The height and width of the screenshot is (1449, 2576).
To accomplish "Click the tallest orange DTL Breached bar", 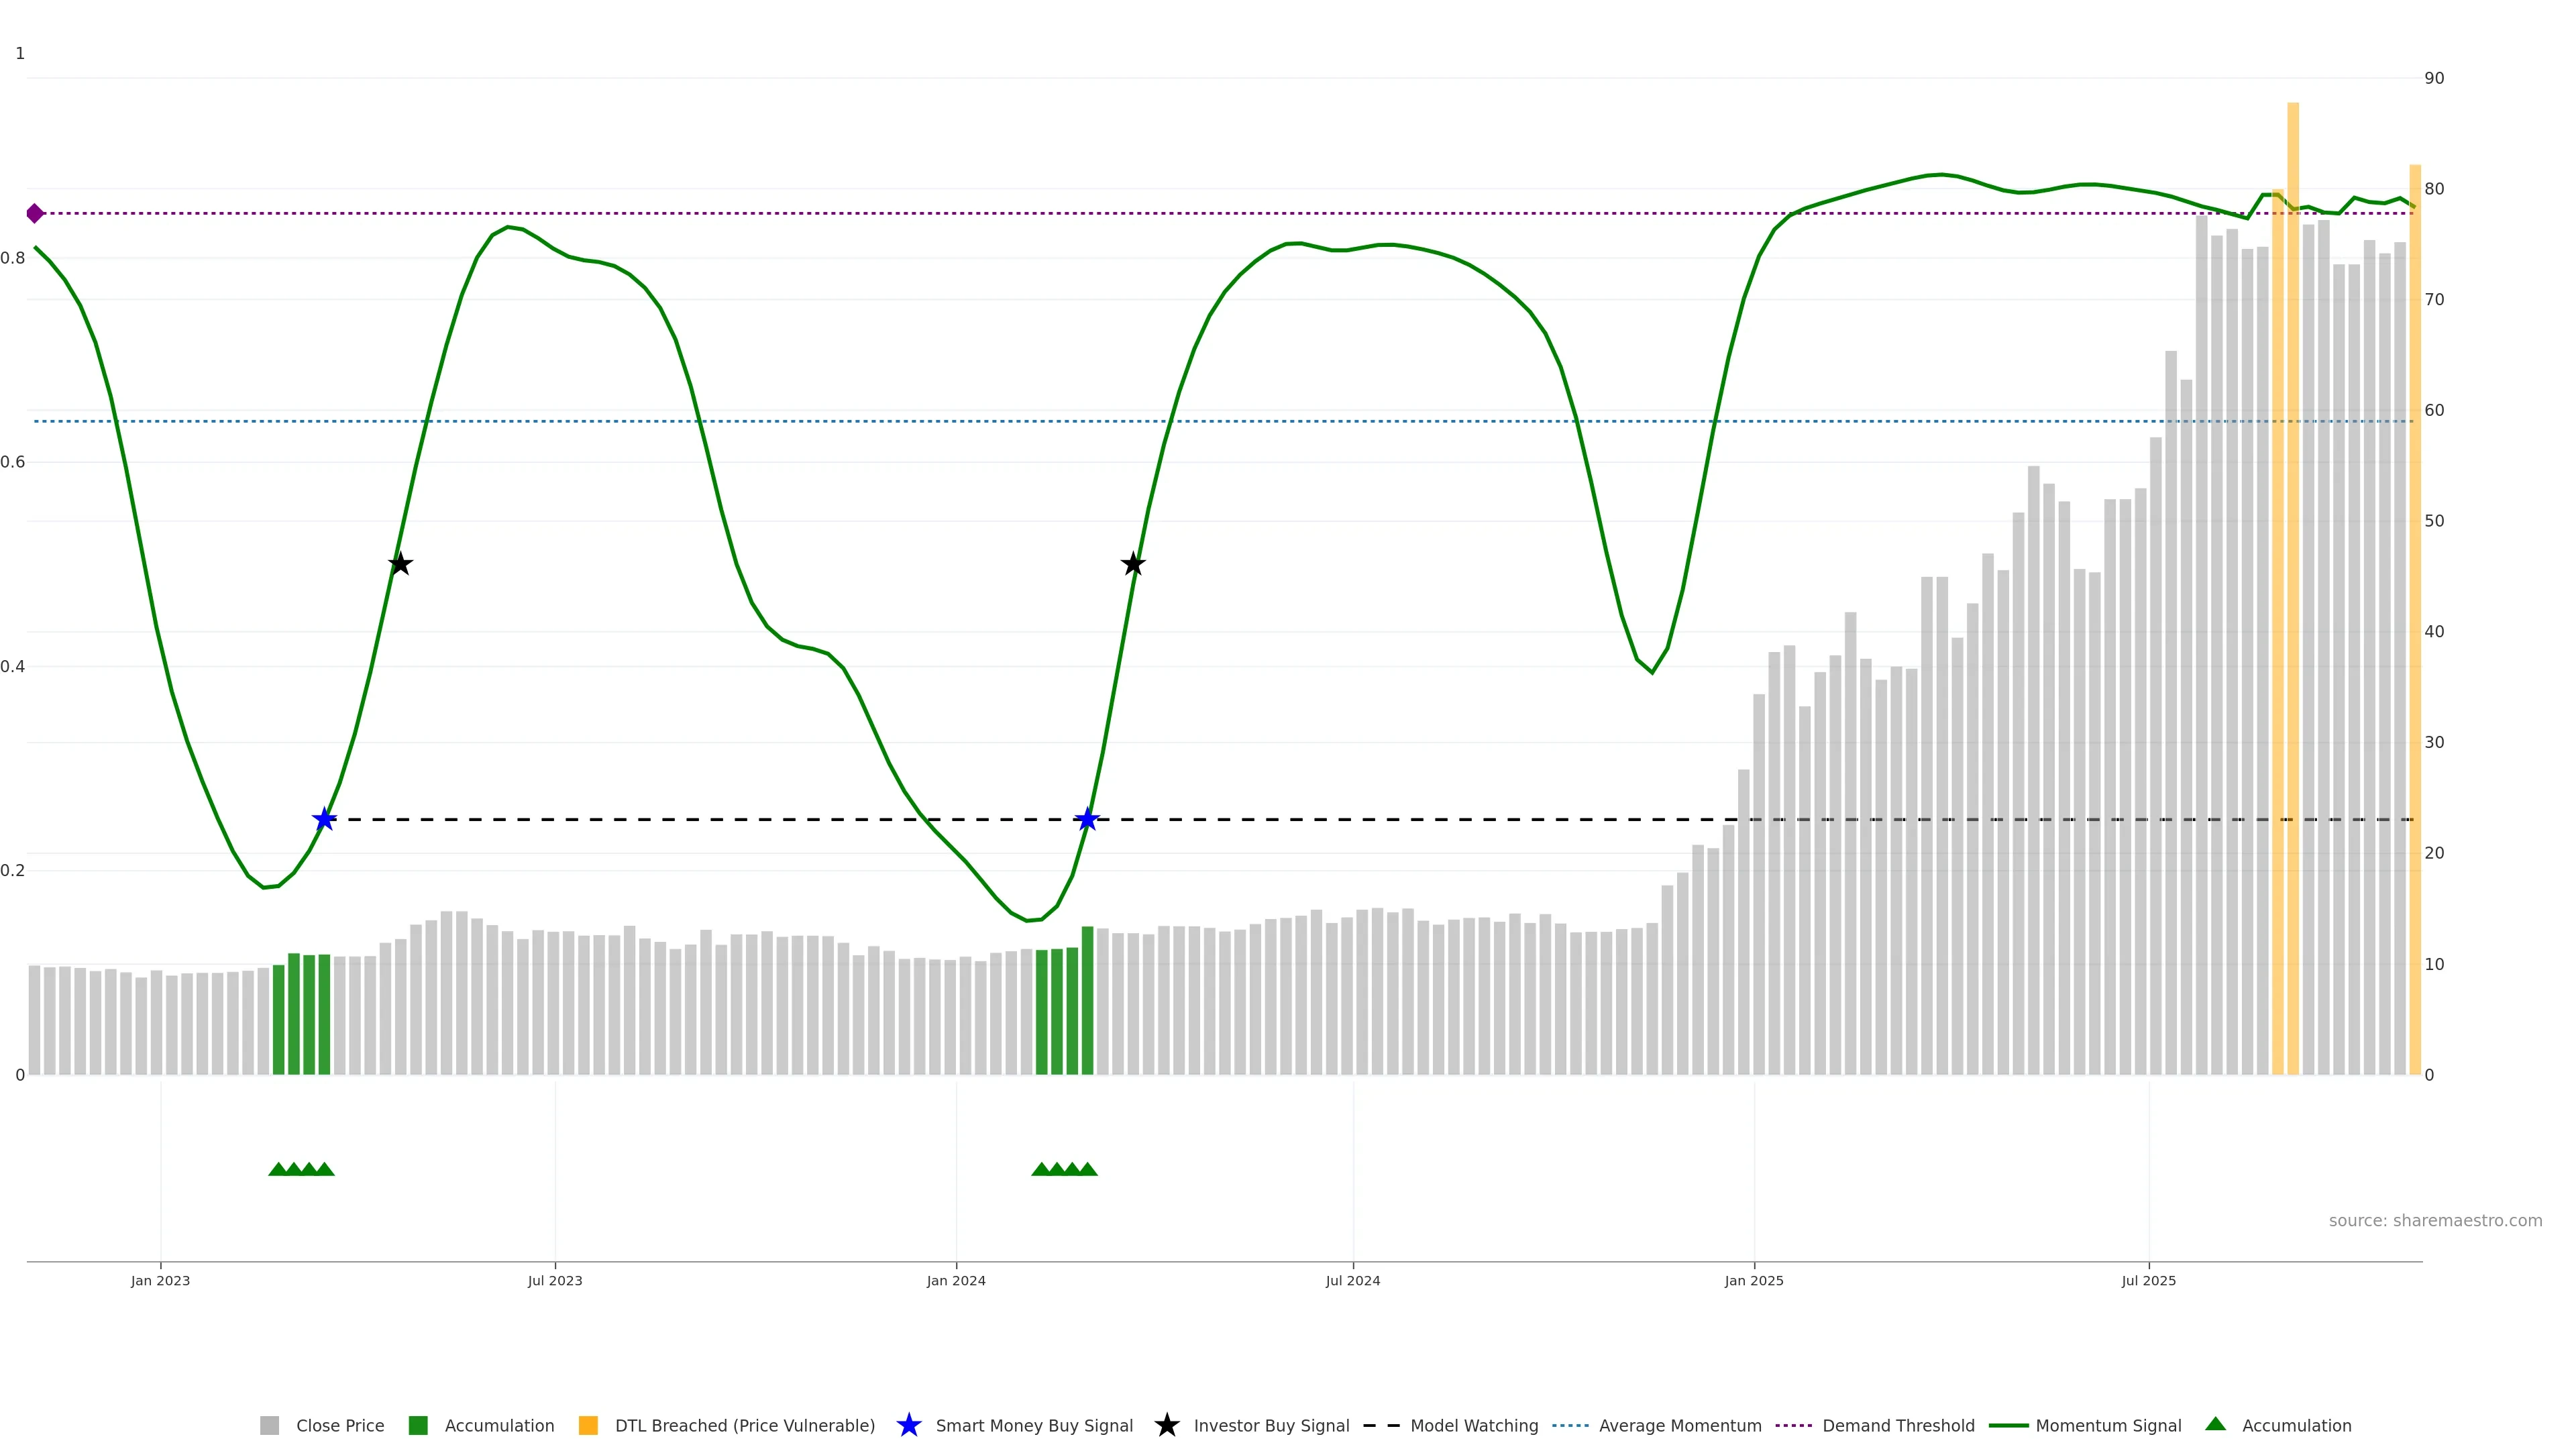I will point(2292,600).
